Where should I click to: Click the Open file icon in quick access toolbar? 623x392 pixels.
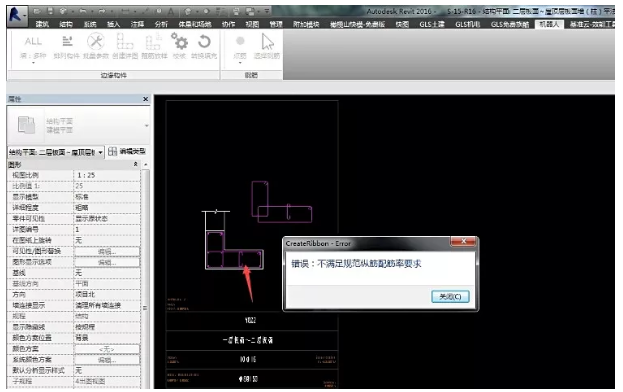(x=37, y=11)
